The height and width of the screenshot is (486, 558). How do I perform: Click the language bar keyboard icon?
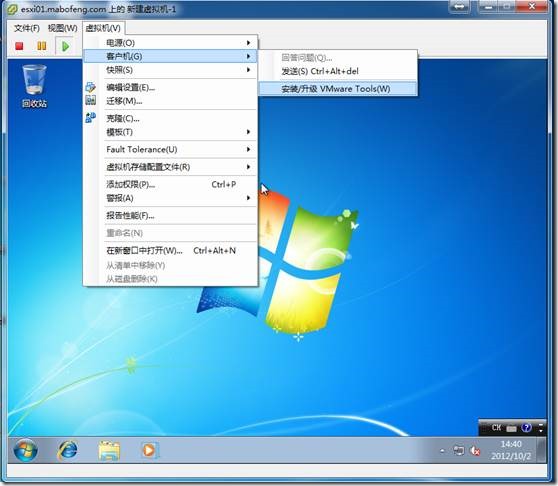(x=511, y=428)
